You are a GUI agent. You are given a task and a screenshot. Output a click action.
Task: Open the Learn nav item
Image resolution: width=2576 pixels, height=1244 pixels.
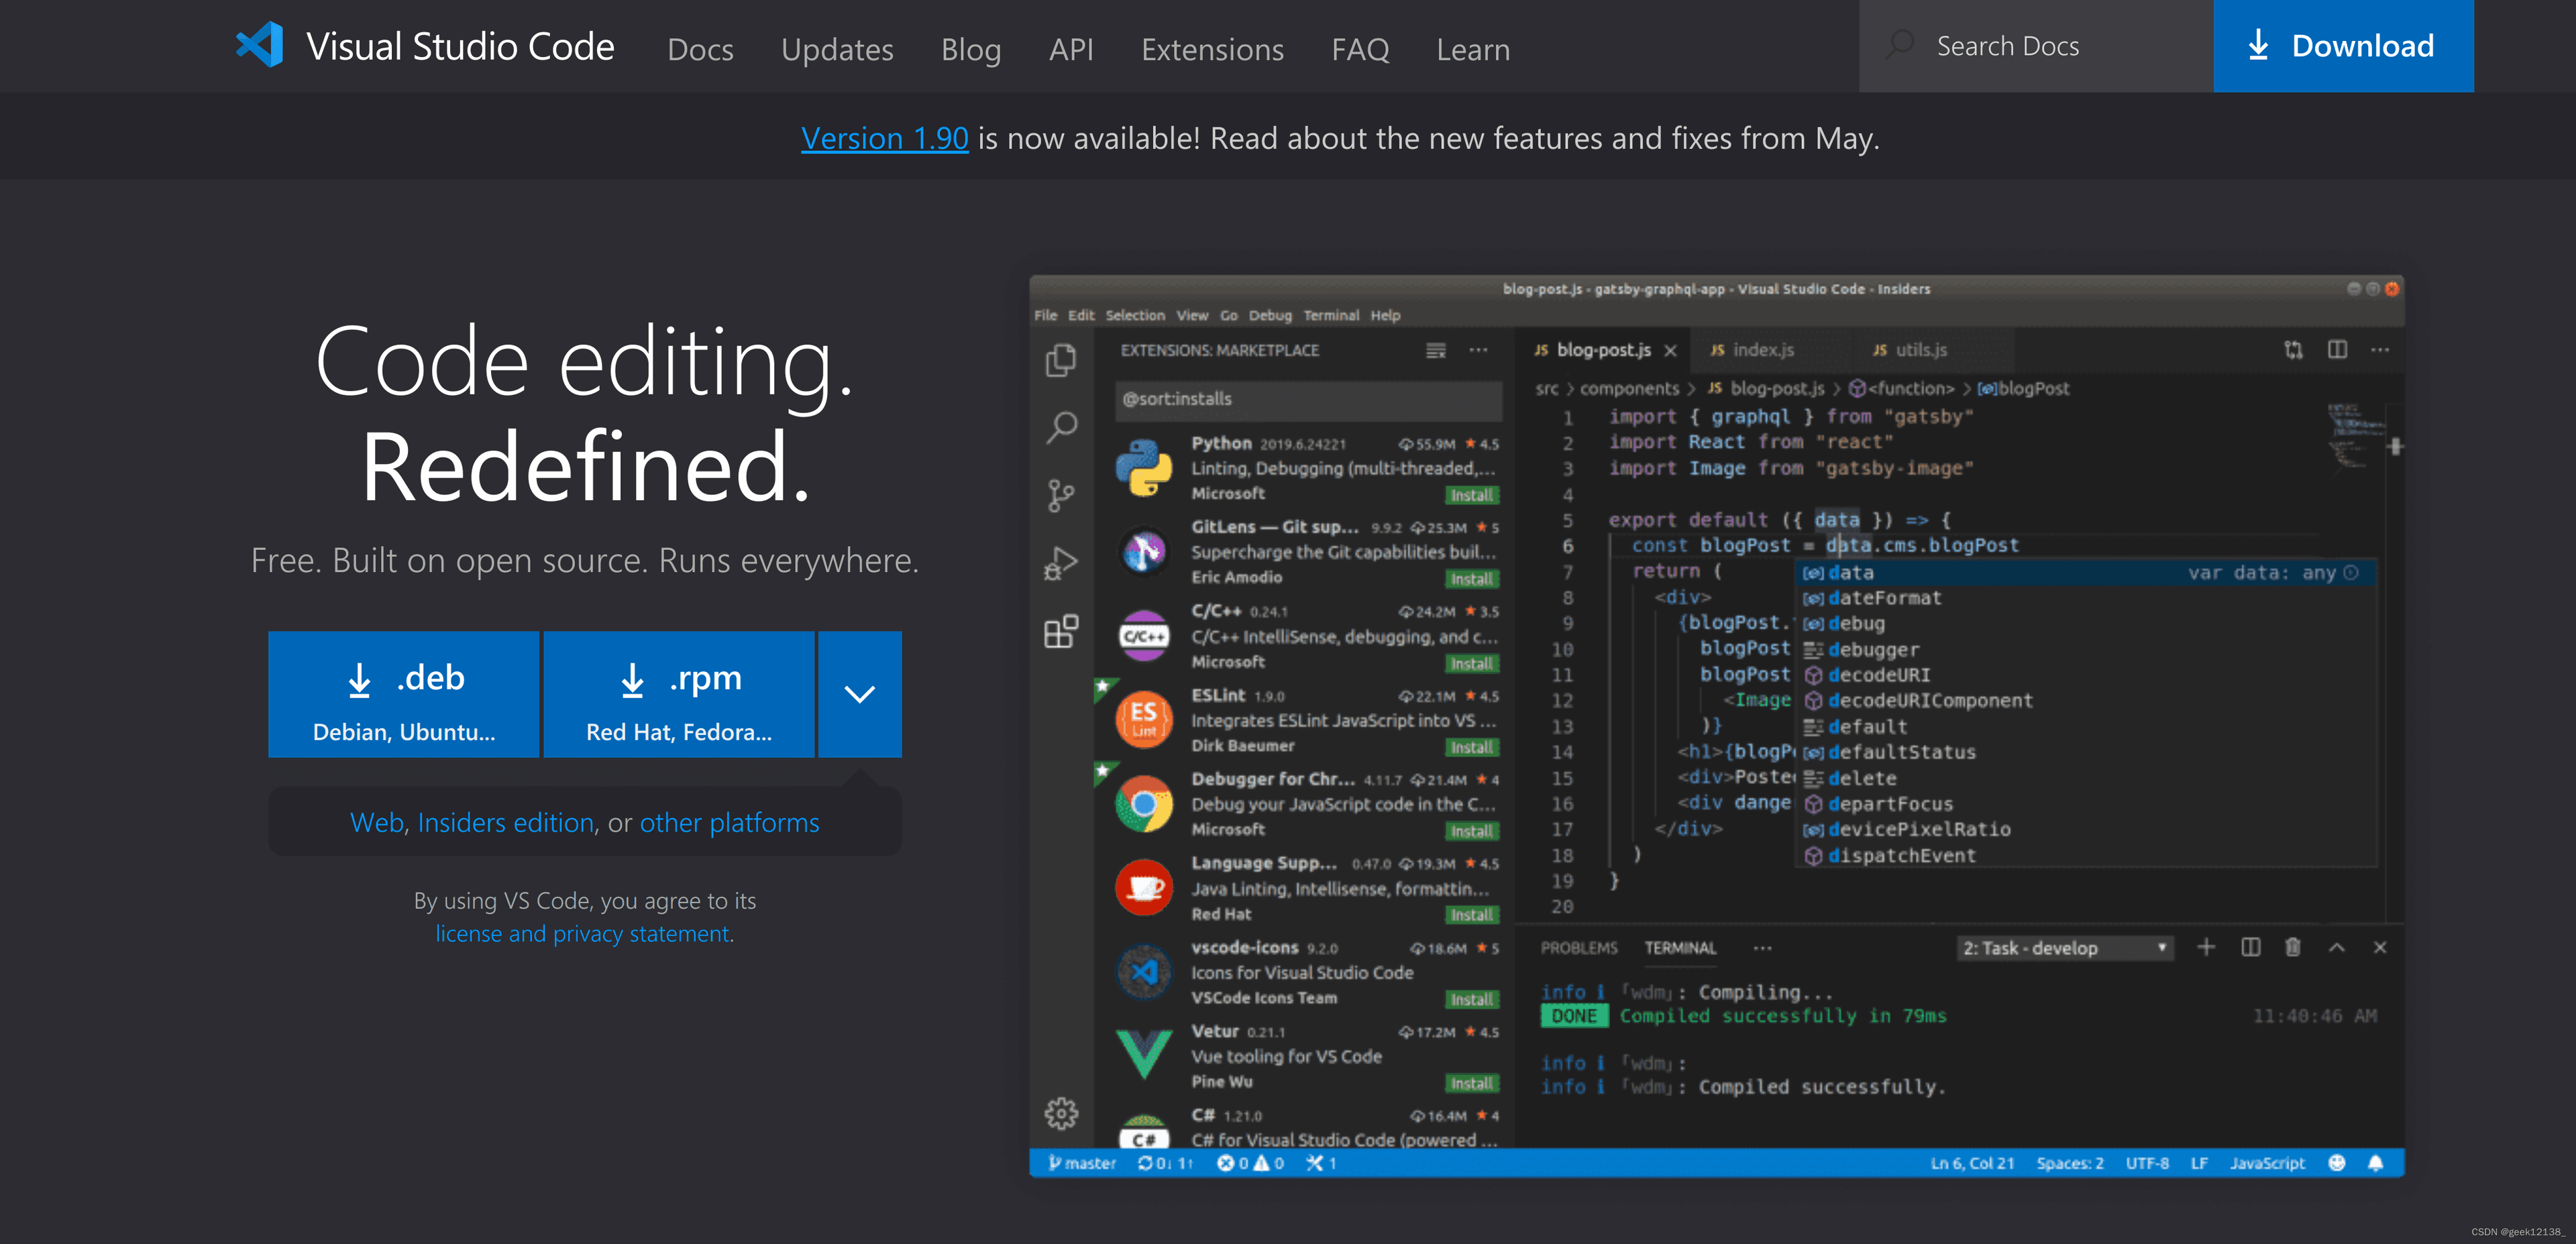click(1473, 49)
